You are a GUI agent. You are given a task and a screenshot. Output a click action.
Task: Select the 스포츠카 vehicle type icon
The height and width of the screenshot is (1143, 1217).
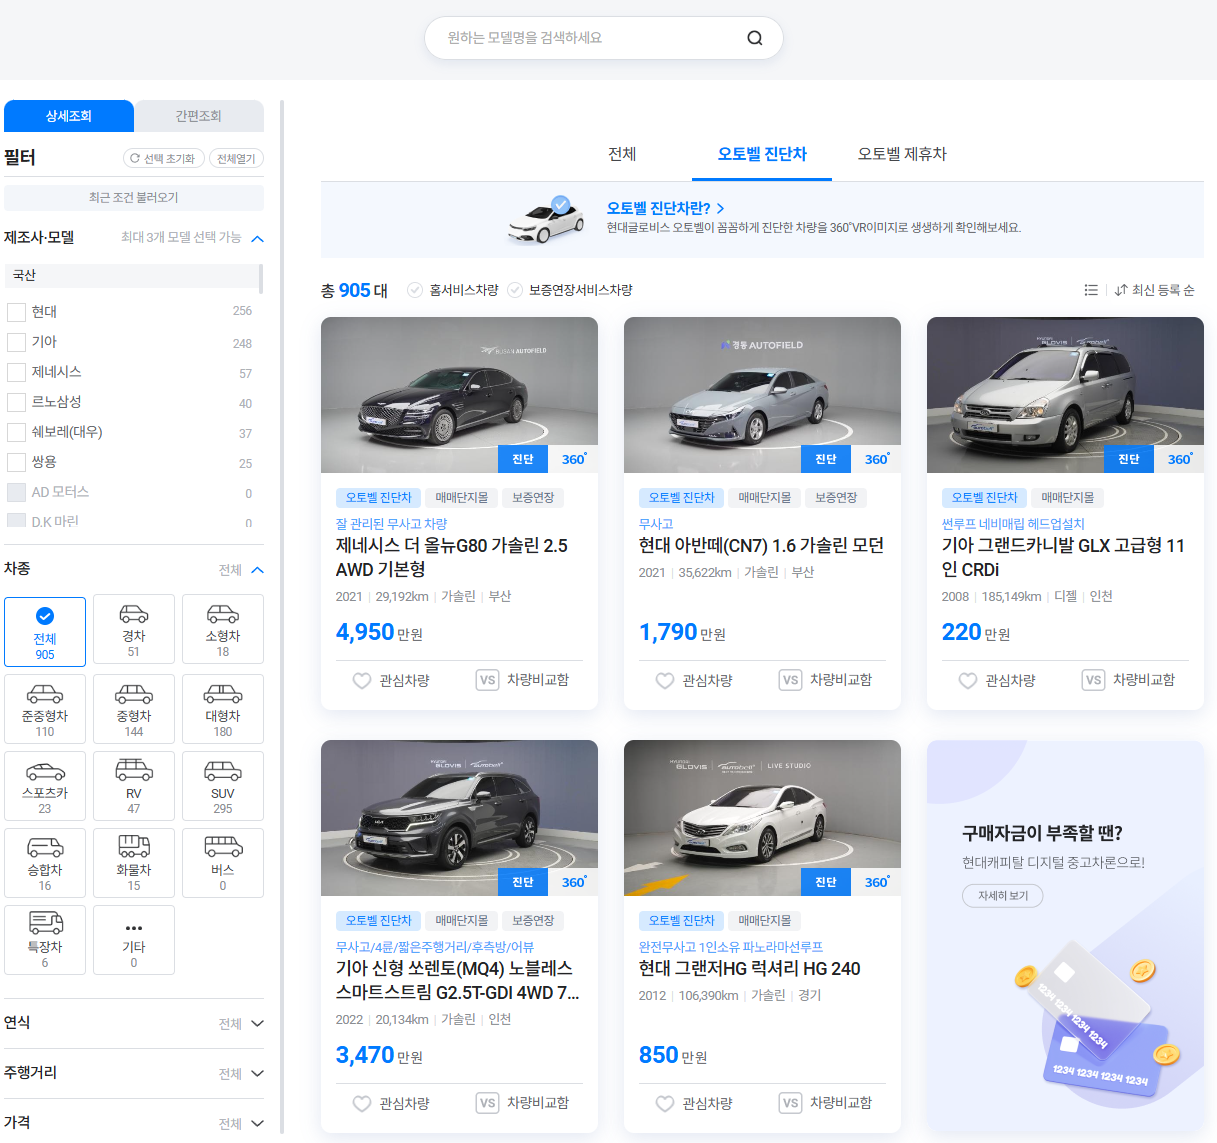click(45, 786)
